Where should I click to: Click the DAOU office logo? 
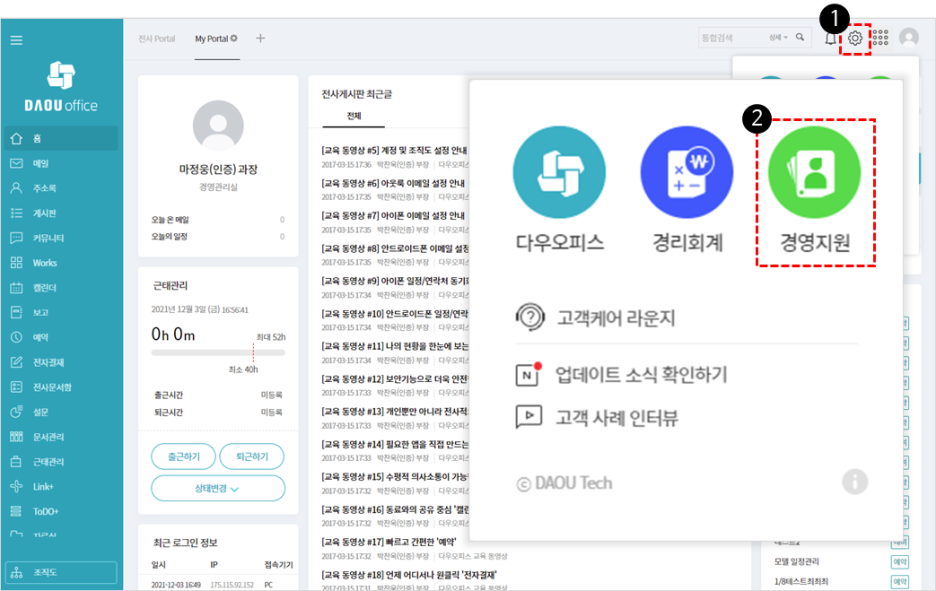(61, 87)
